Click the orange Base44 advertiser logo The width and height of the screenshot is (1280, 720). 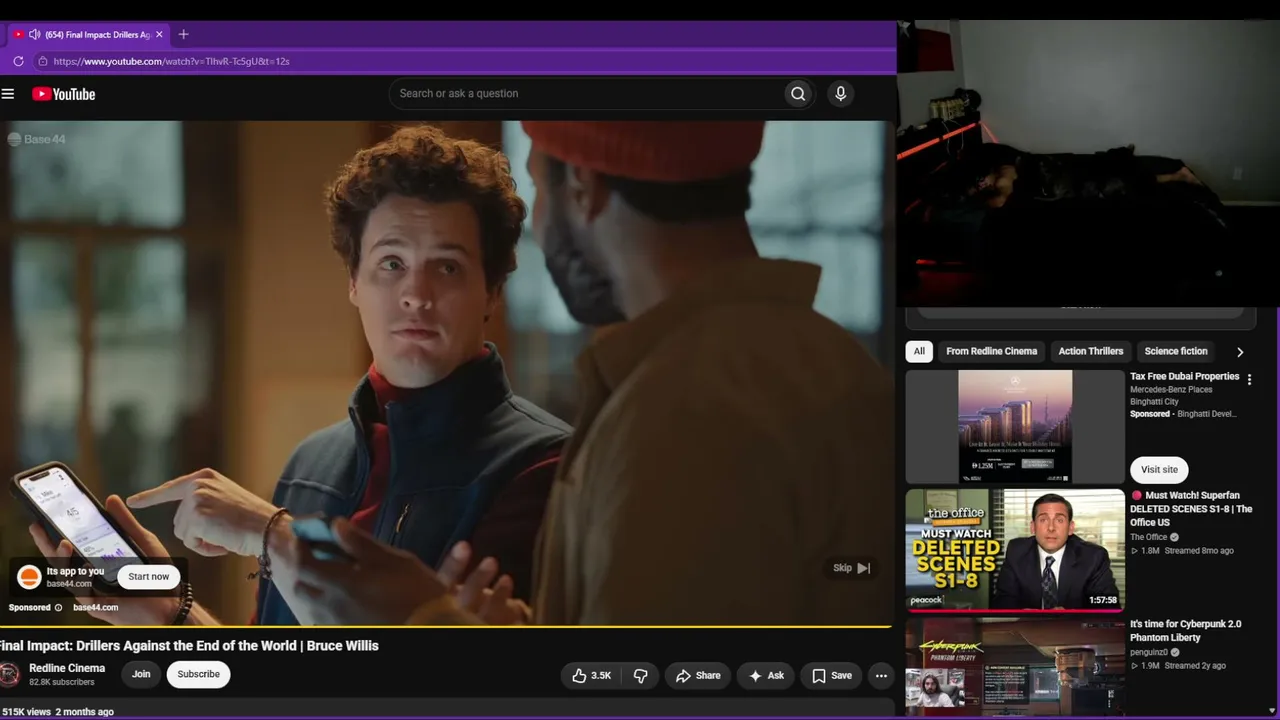(30, 577)
